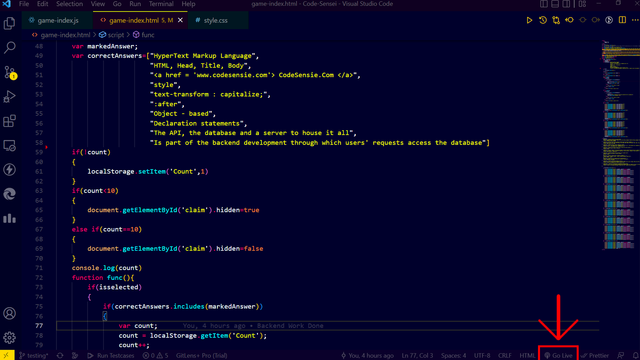
Task: Click 'function func(){' on line 72
Action: click(103, 278)
